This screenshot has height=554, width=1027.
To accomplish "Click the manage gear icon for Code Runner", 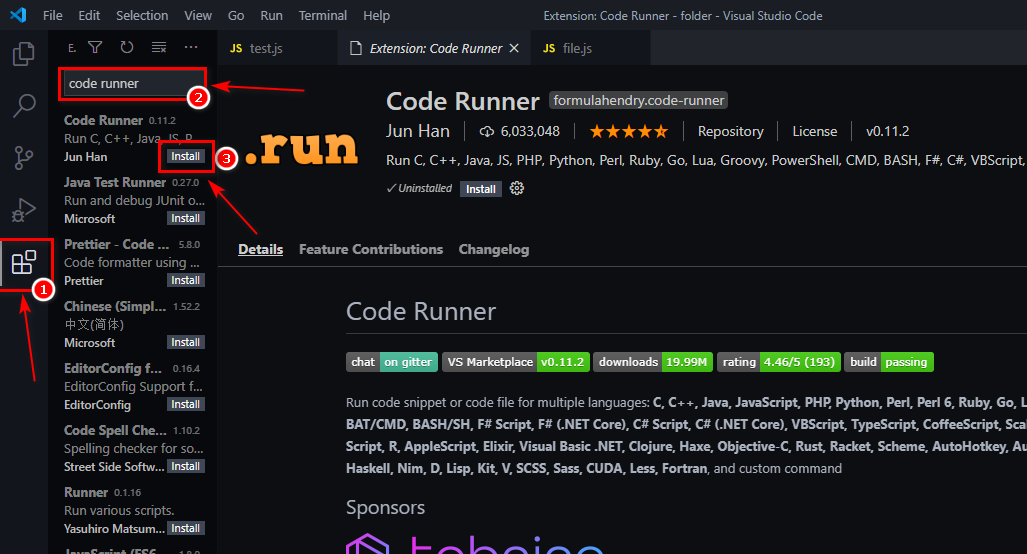I will coord(517,189).
